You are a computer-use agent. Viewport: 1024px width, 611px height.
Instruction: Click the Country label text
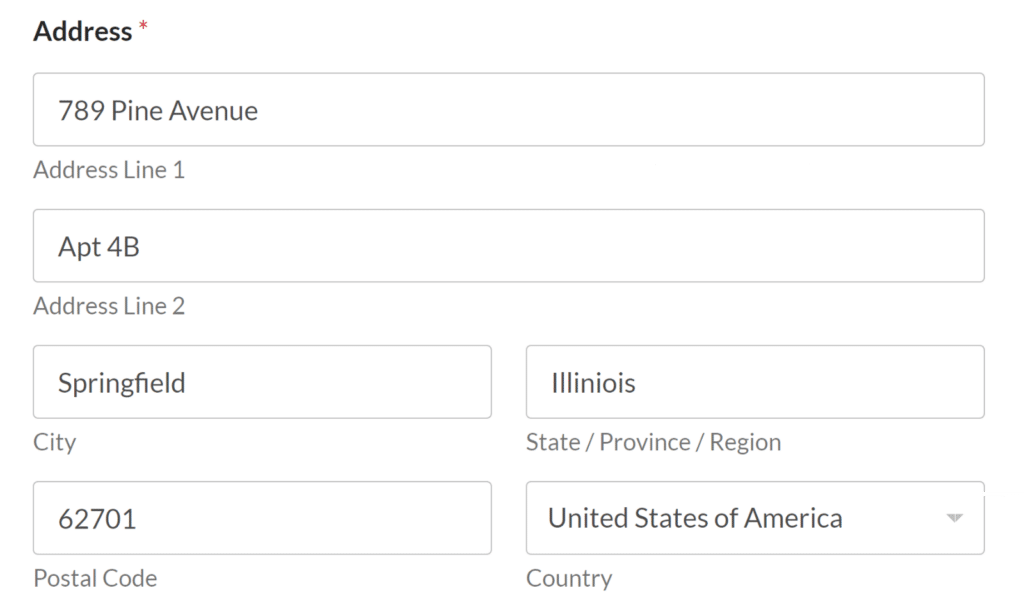569,578
